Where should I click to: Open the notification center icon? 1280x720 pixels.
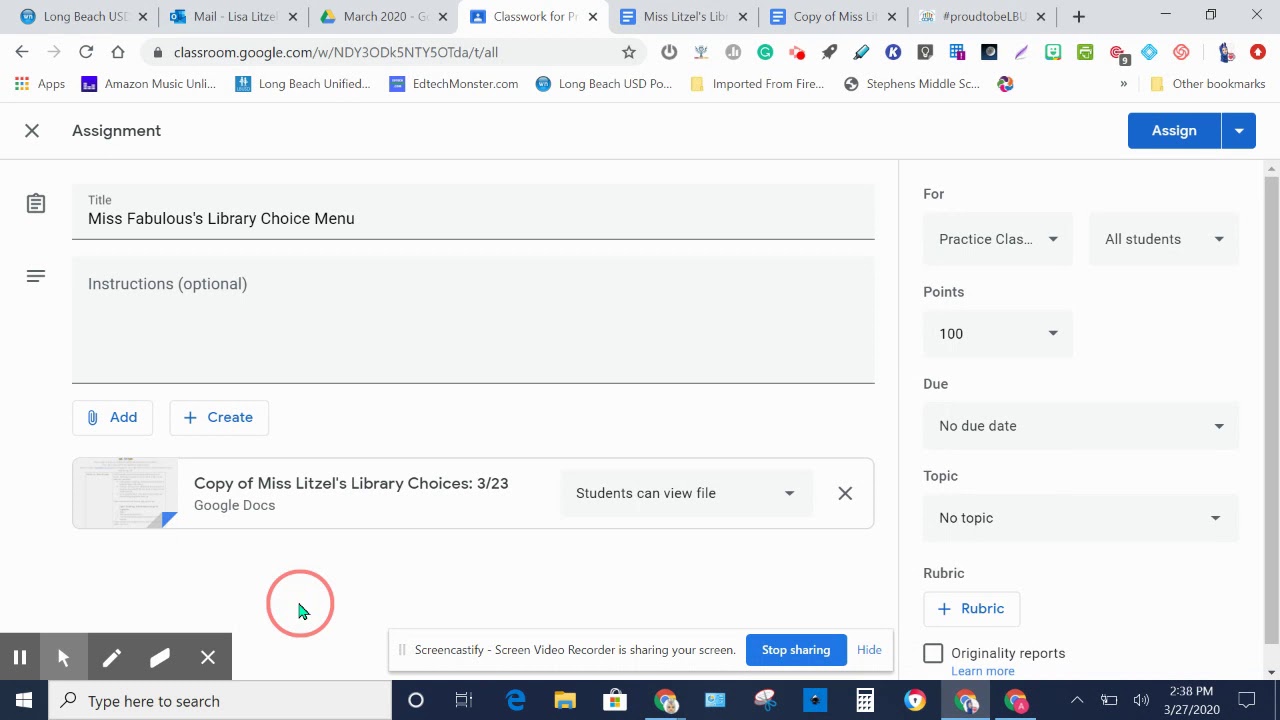[1246, 701]
